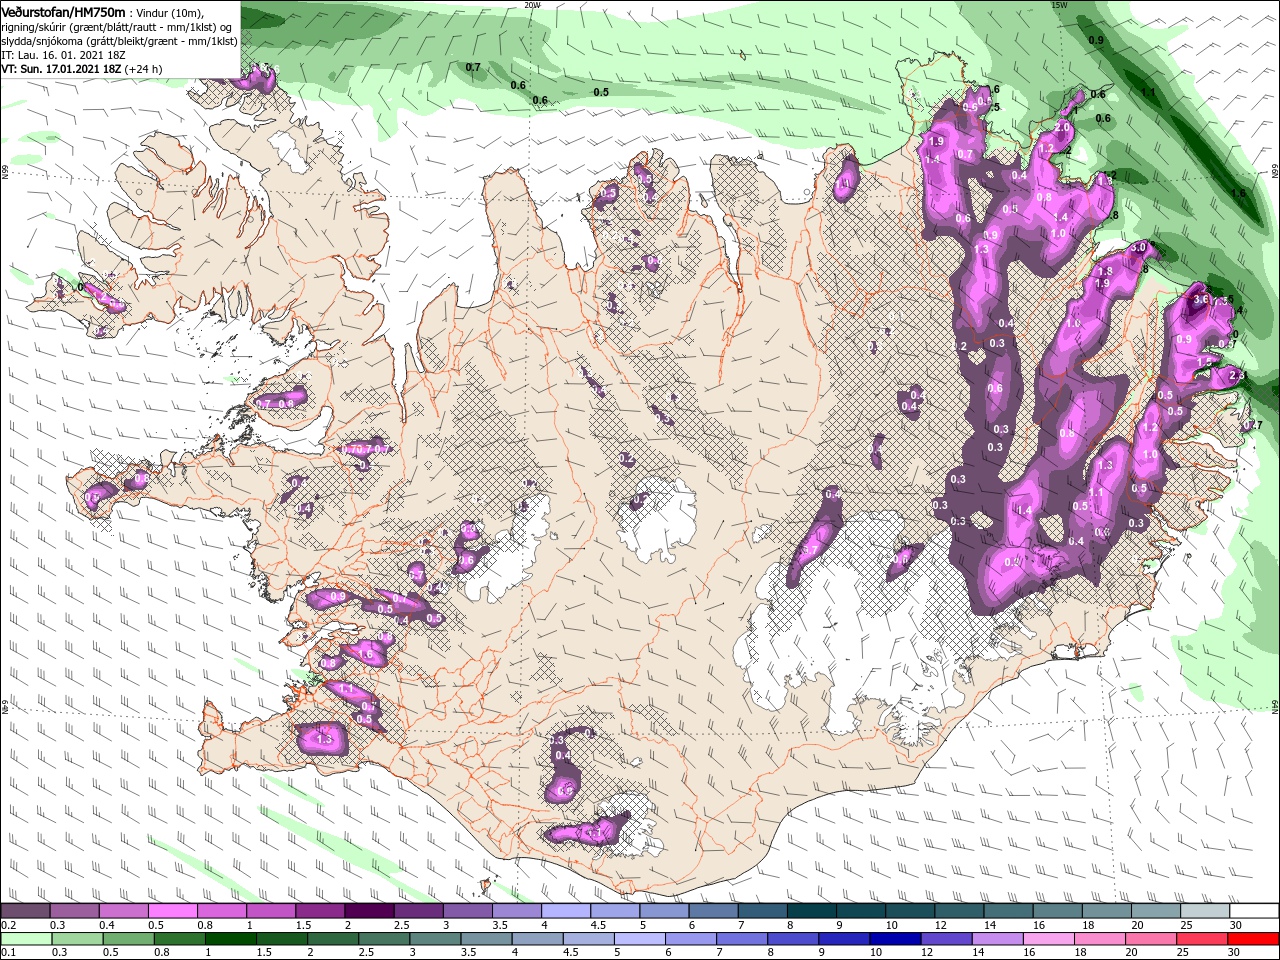The height and width of the screenshot is (960, 1280).
Task: Pick the bottom-row 0.1 palest green swatch
Action: point(27,939)
